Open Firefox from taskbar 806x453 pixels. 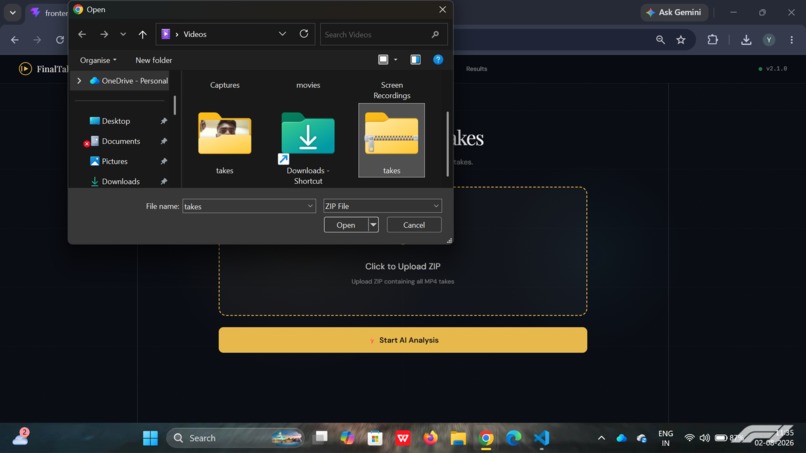coord(430,438)
